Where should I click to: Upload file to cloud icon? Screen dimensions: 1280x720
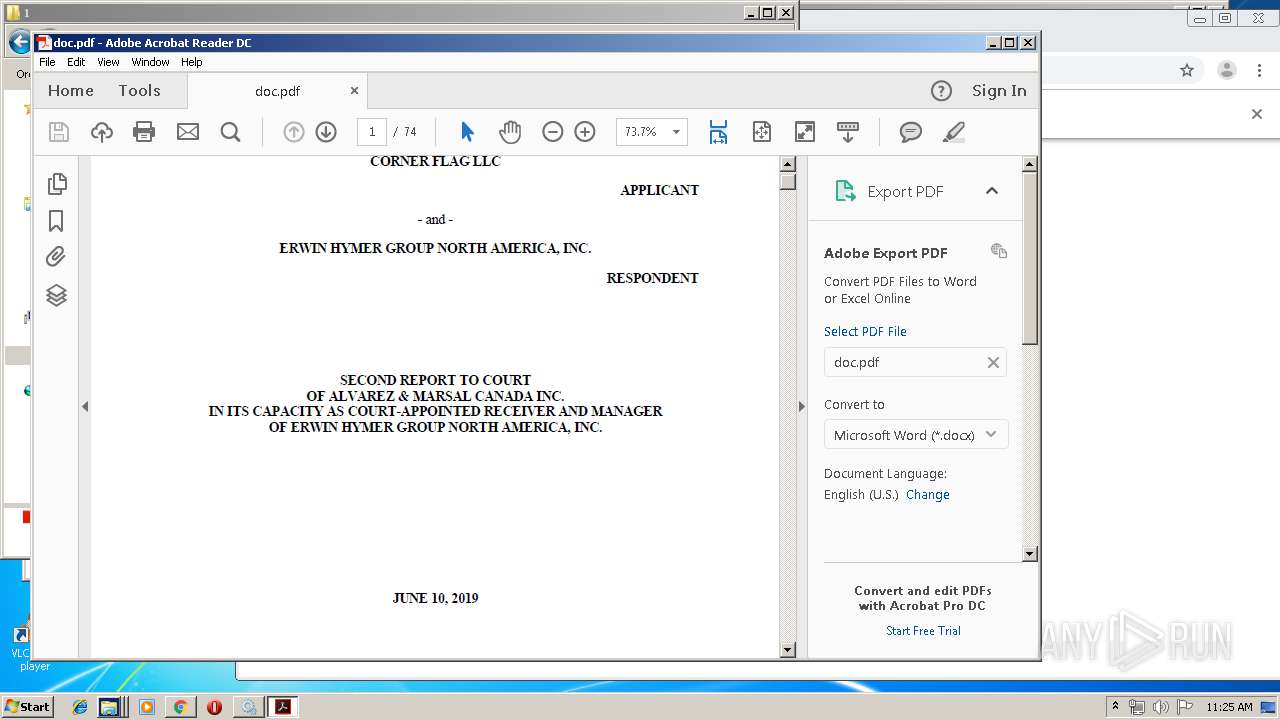coord(102,132)
